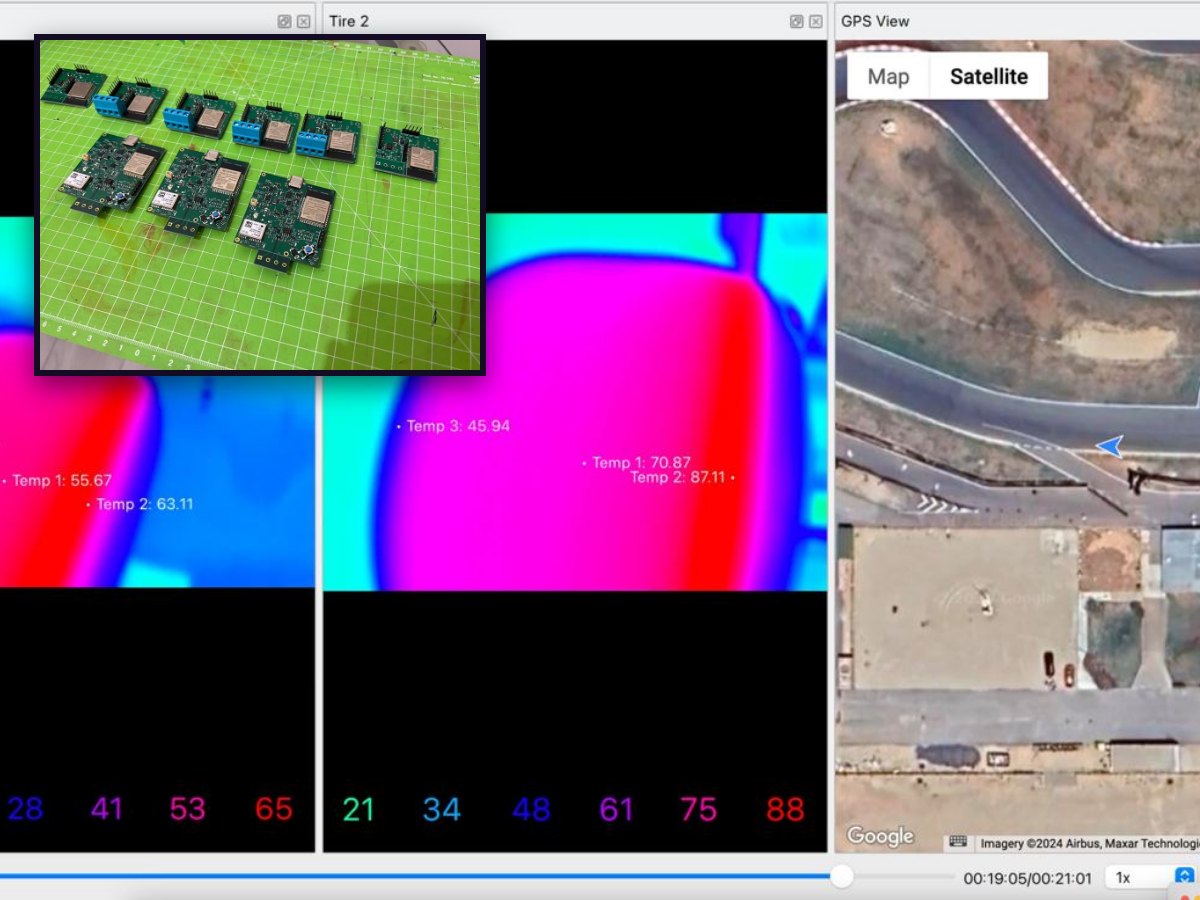Click scale value 75 in Tire 2
The height and width of the screenshot is (900, 1200).
(x=698, y=810)
